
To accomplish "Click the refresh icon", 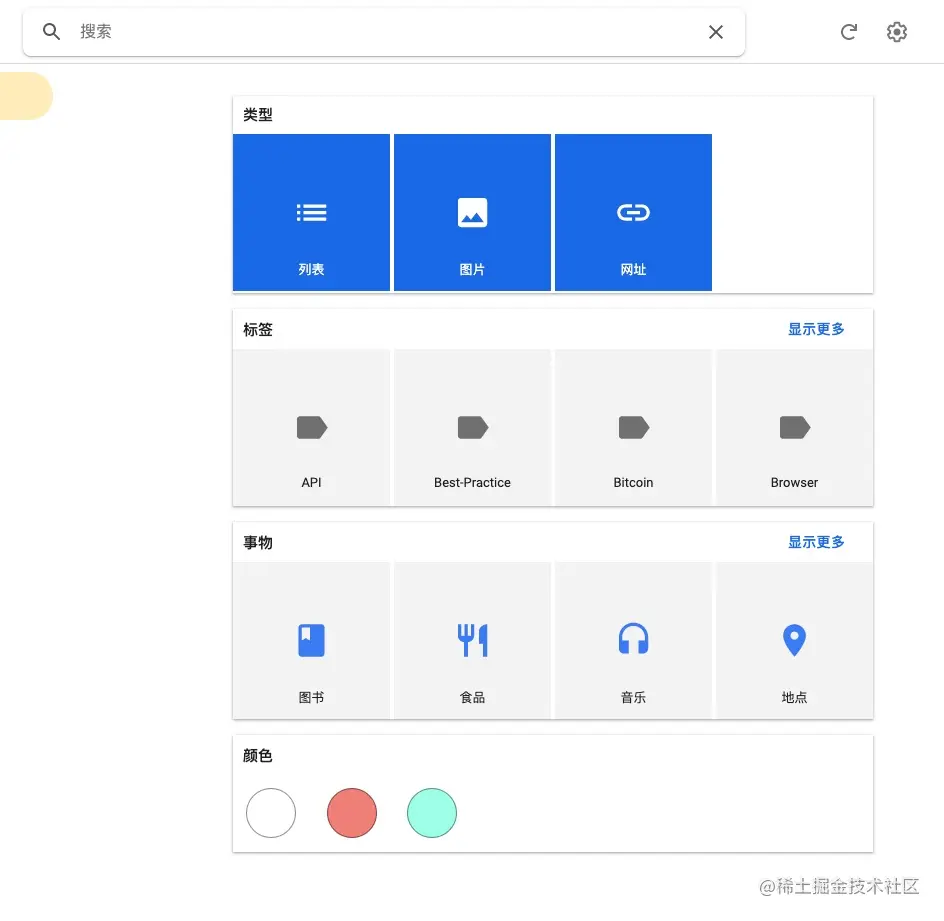I will [x=849, y=32].
